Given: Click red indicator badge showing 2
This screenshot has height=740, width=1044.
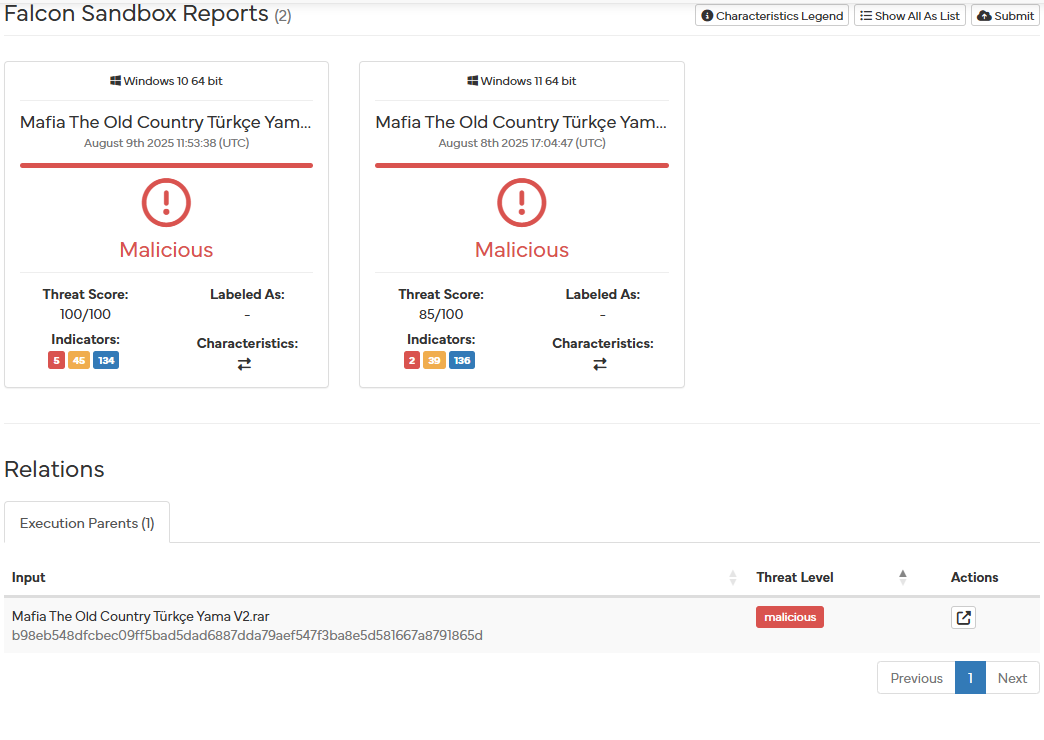Looking at the screenshot, I should pos(412,360).
